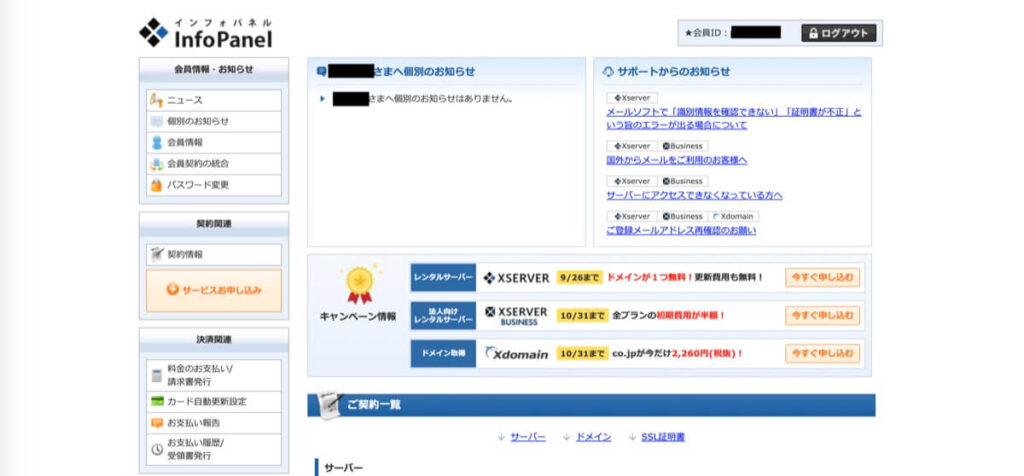Click 今すぐ申し込む for XSERVER BUSINESS
This screenshot has width=1024, height=476.
pyautogui.click(x=822, y=315)
